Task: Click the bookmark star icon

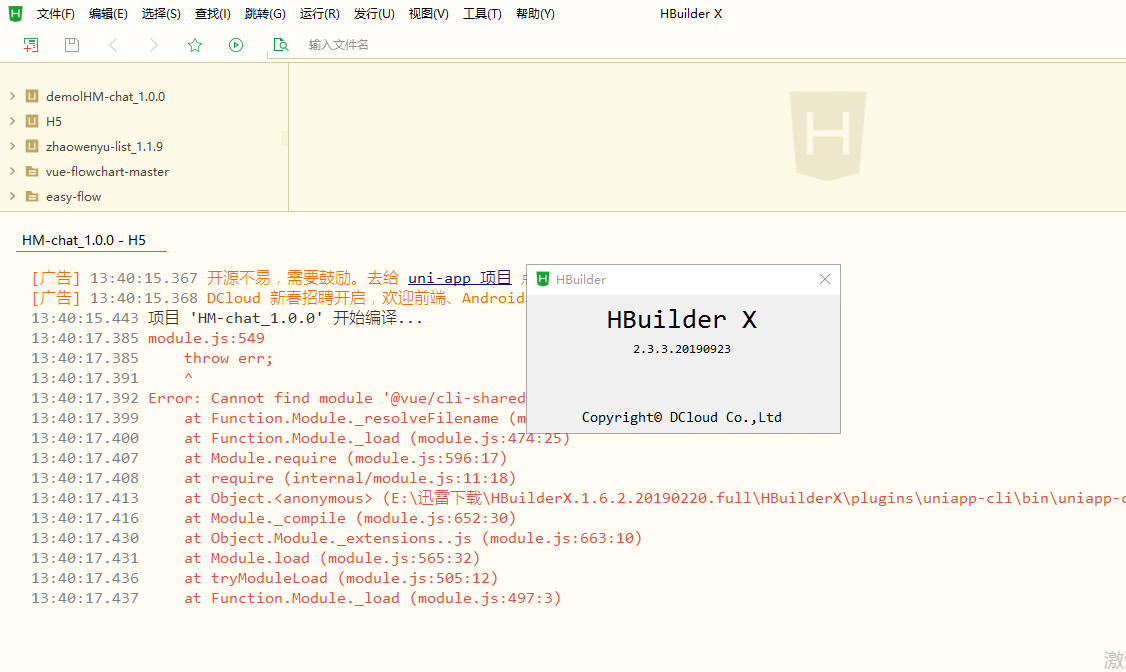Action: pos(195,45)
